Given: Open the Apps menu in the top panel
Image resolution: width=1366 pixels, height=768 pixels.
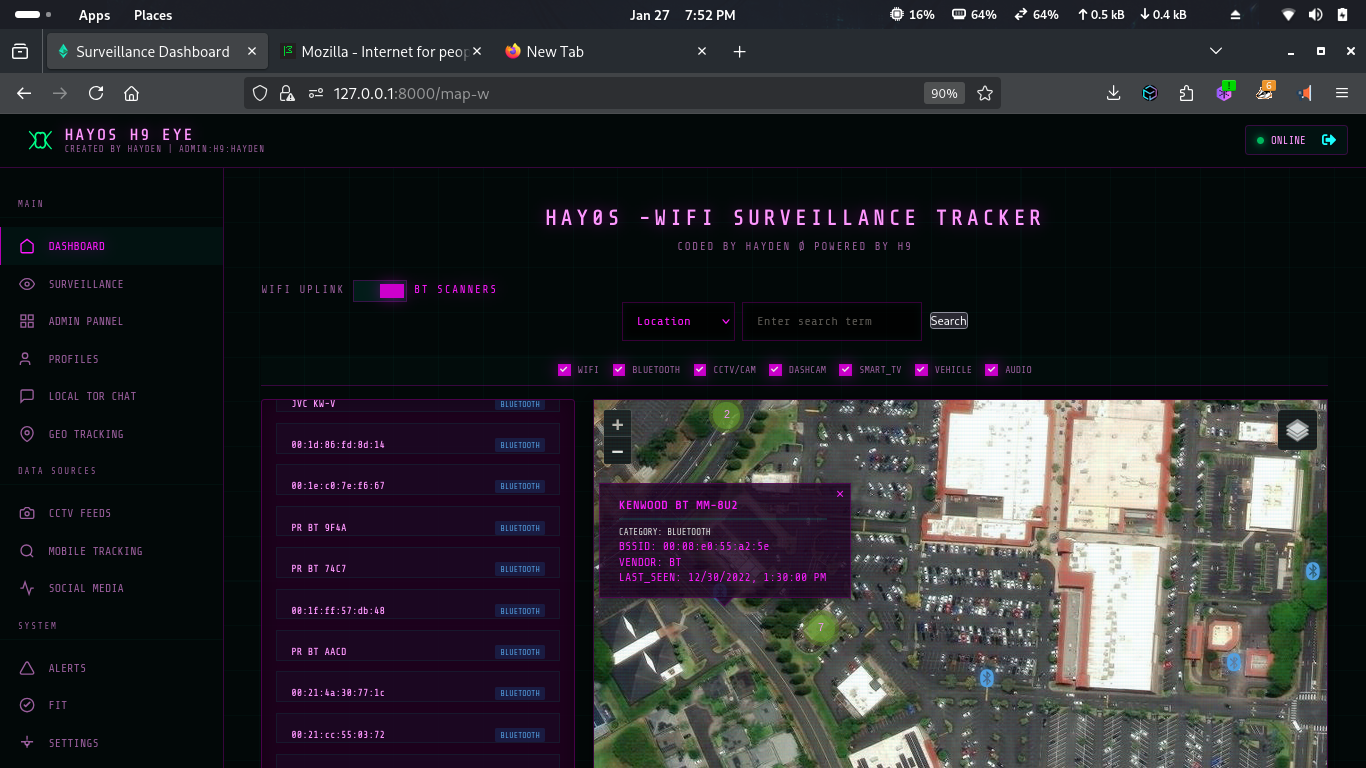Looking at the screenshot, I should tap(95, 15).
